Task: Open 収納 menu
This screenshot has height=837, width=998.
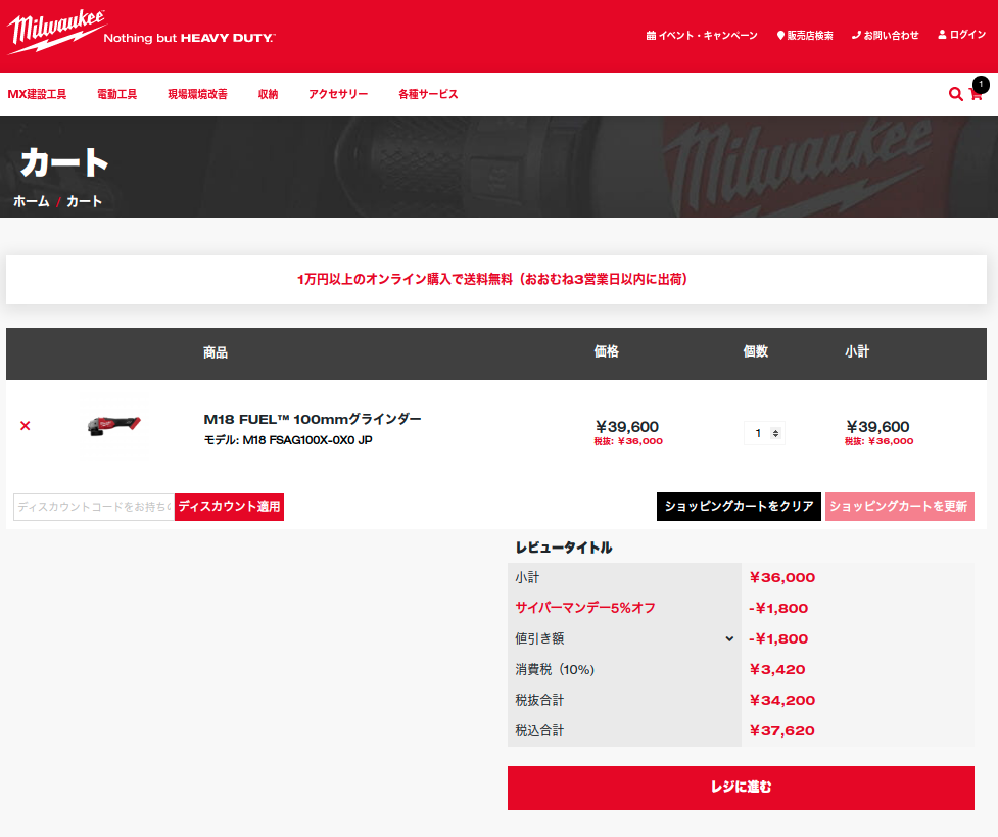Action: [268, 94]
